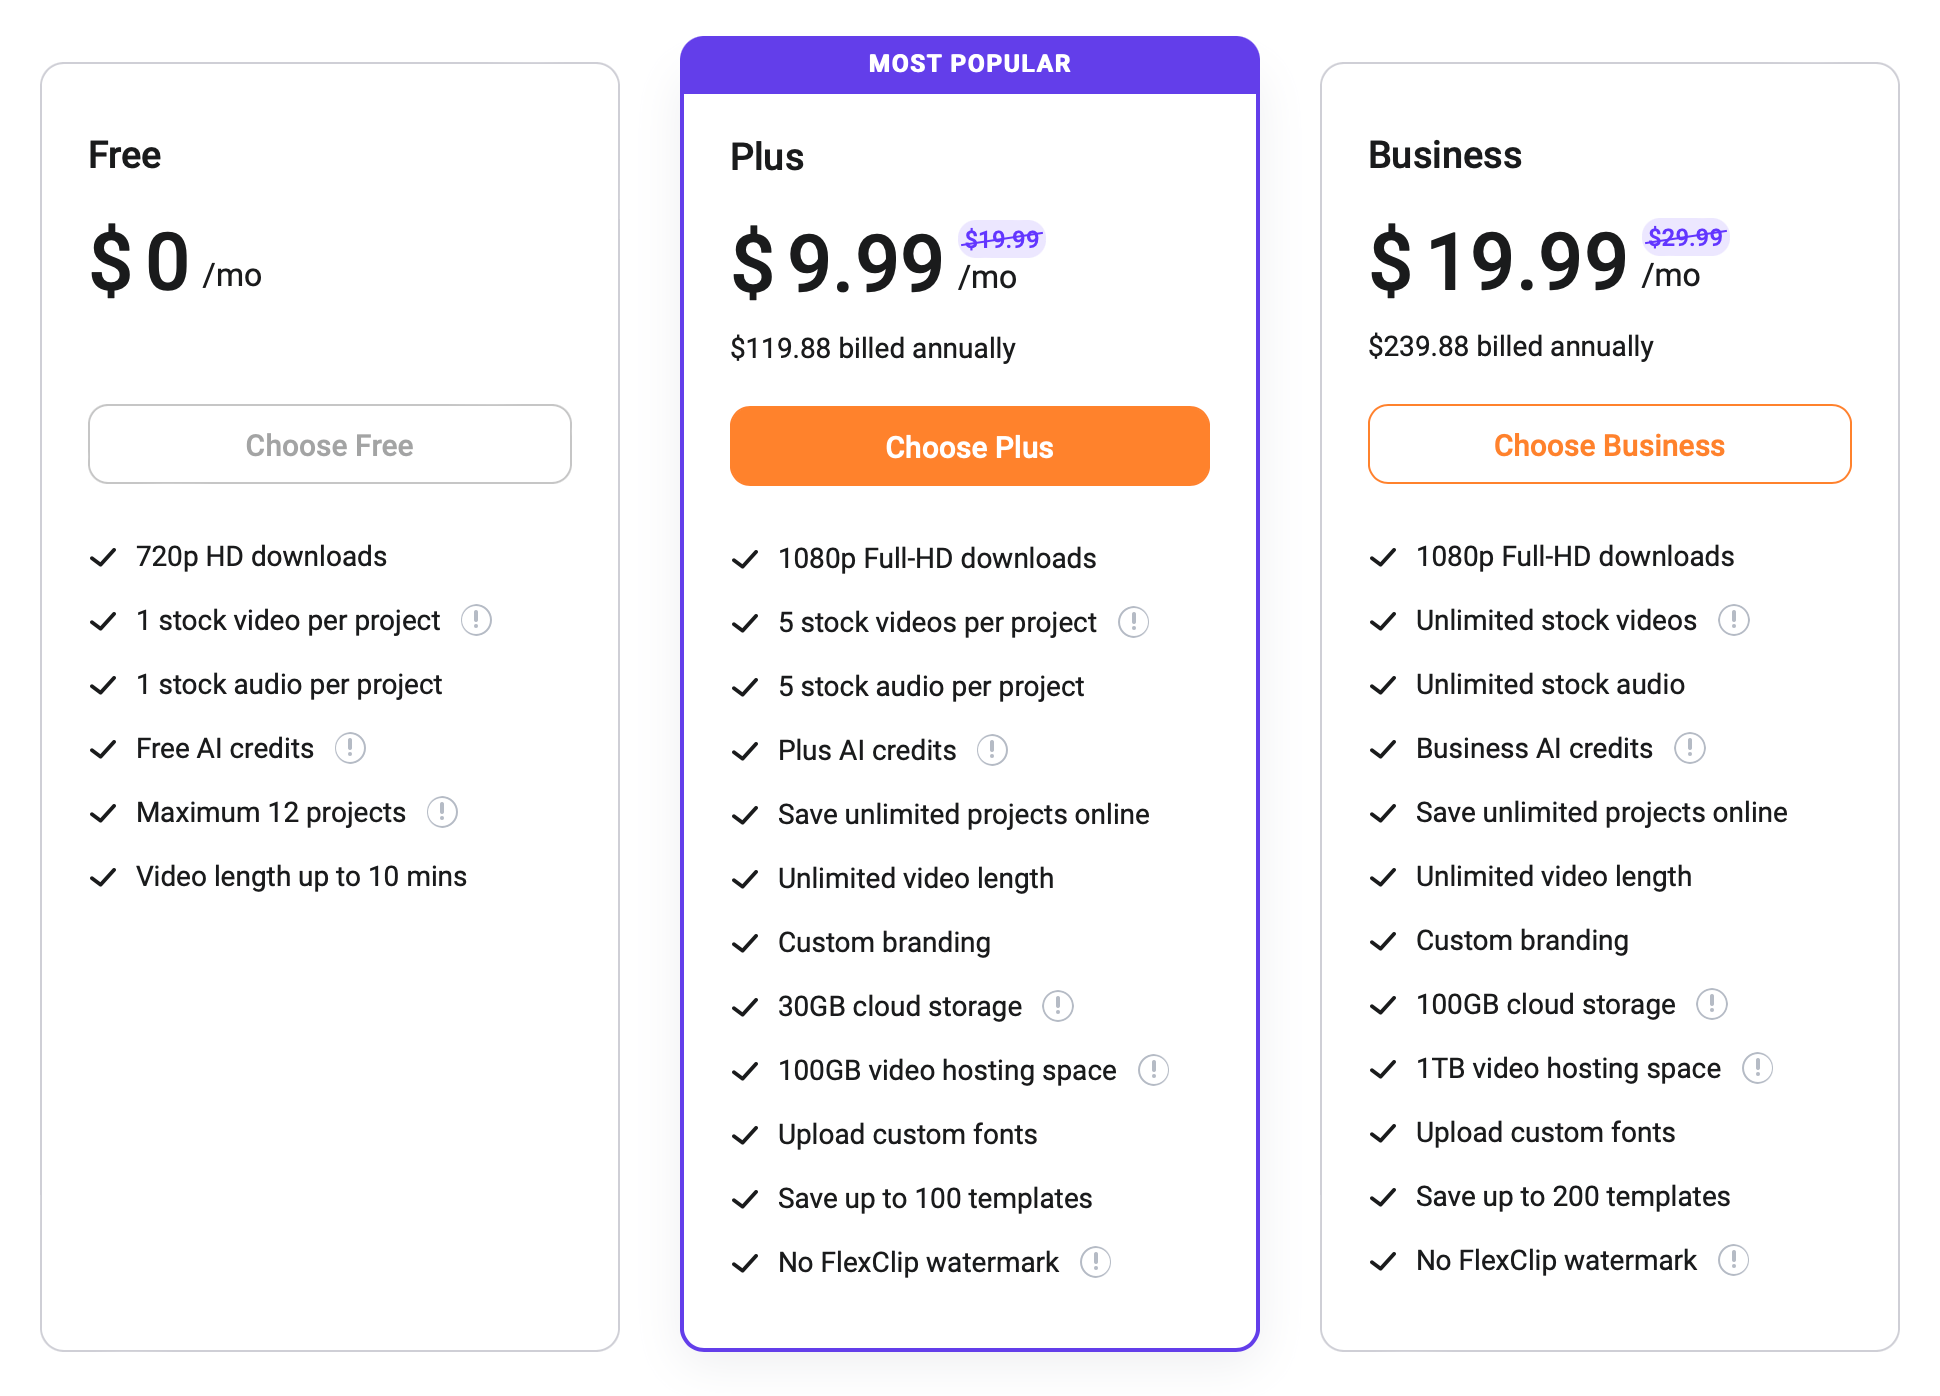Click the crossed-out $29.99 price badge

tap(1686, 237)
